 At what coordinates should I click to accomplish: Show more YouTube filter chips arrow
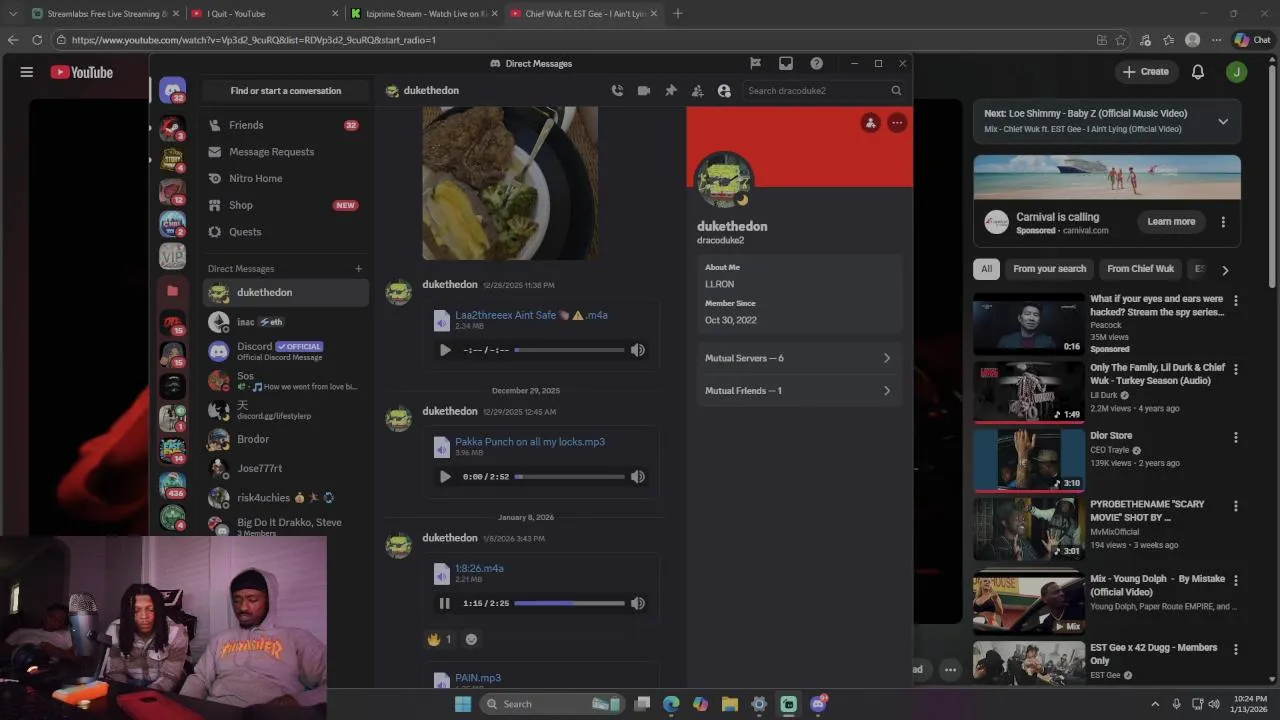coord(1225,269)
